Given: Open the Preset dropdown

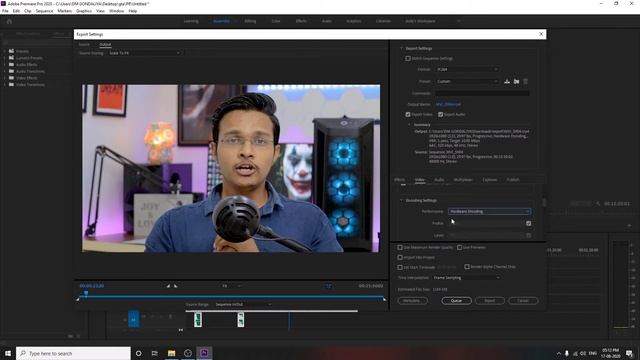Looking at the screenshot, I should coord(467,81).
